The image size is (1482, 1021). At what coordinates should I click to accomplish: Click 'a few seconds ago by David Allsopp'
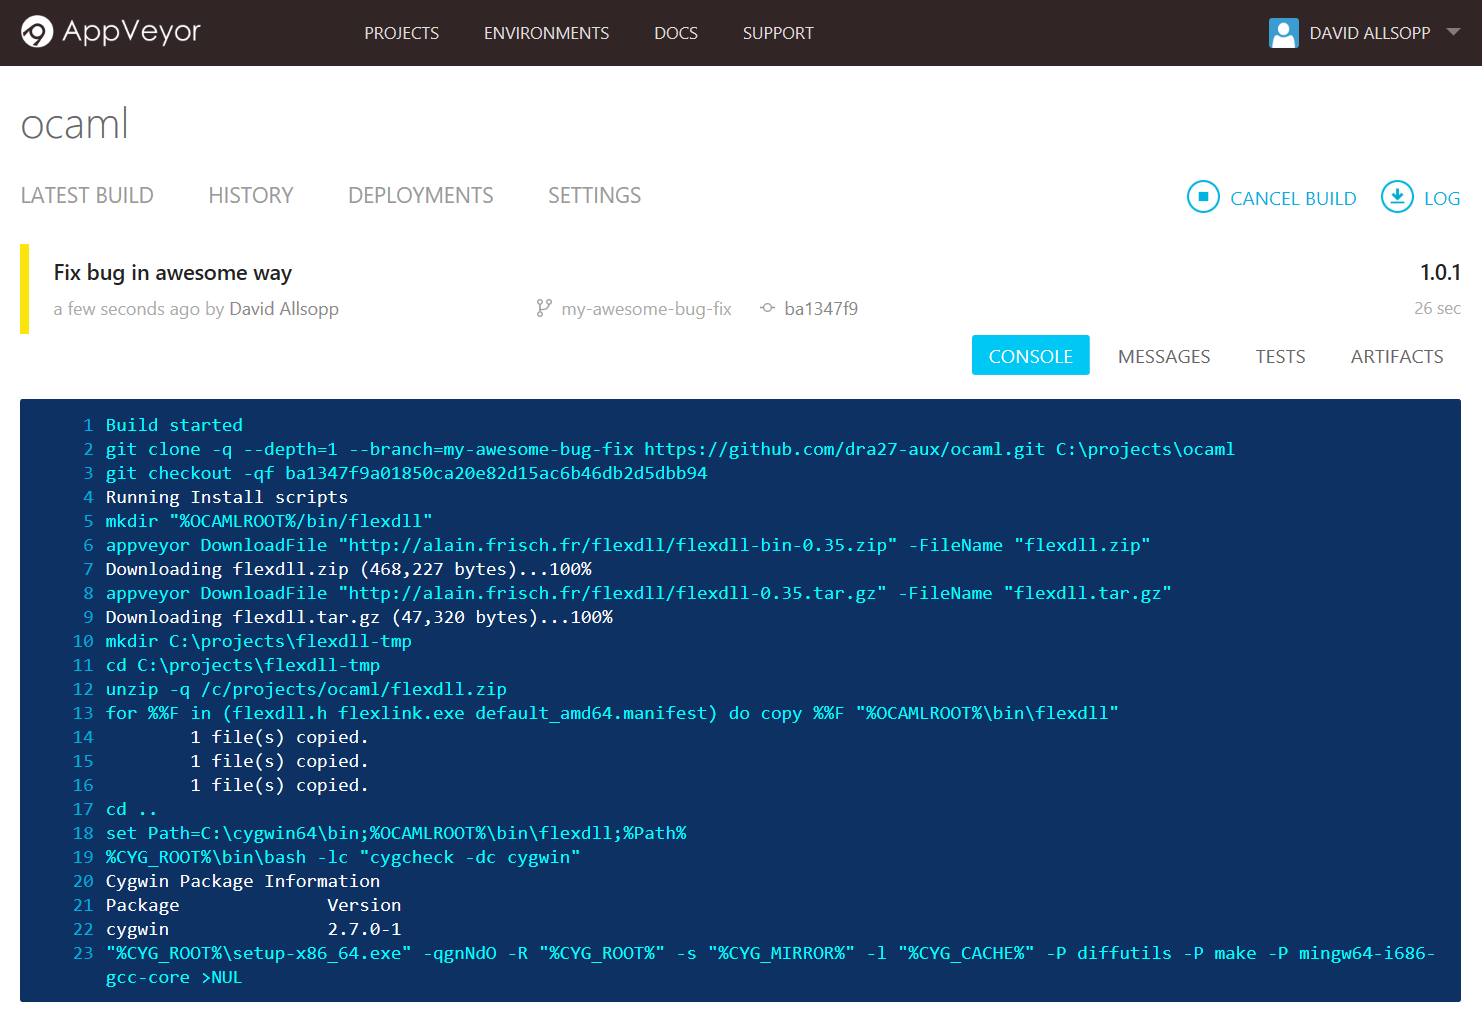coord(196,309)
